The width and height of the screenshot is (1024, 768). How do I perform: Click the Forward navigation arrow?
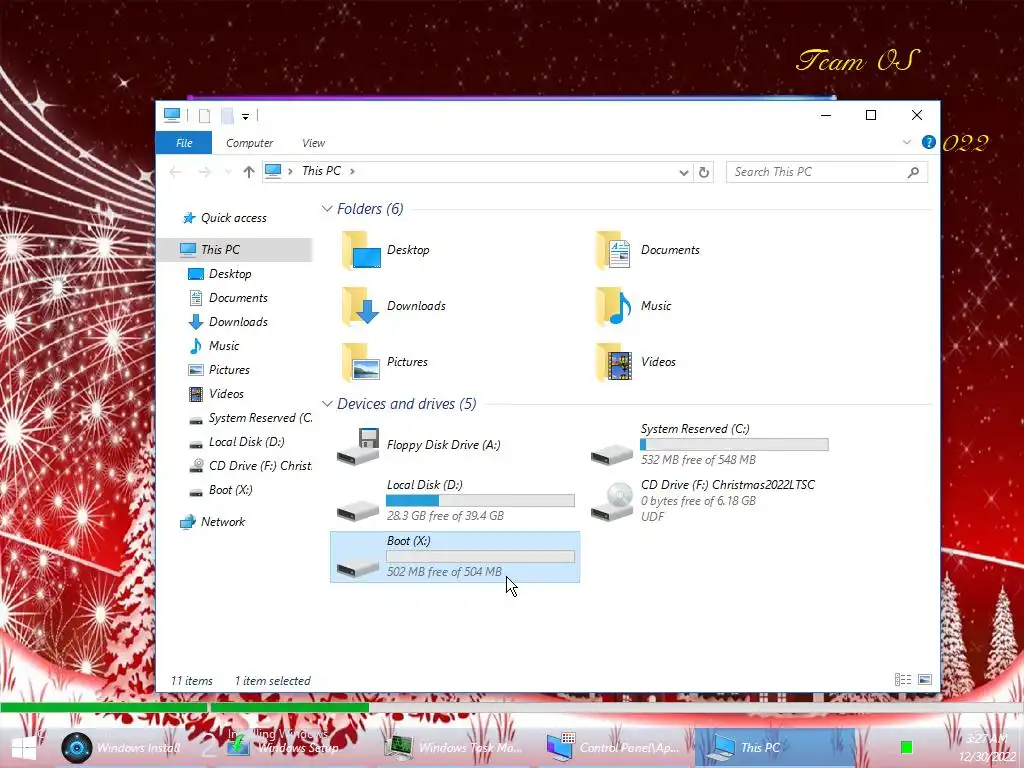[204, 172]
